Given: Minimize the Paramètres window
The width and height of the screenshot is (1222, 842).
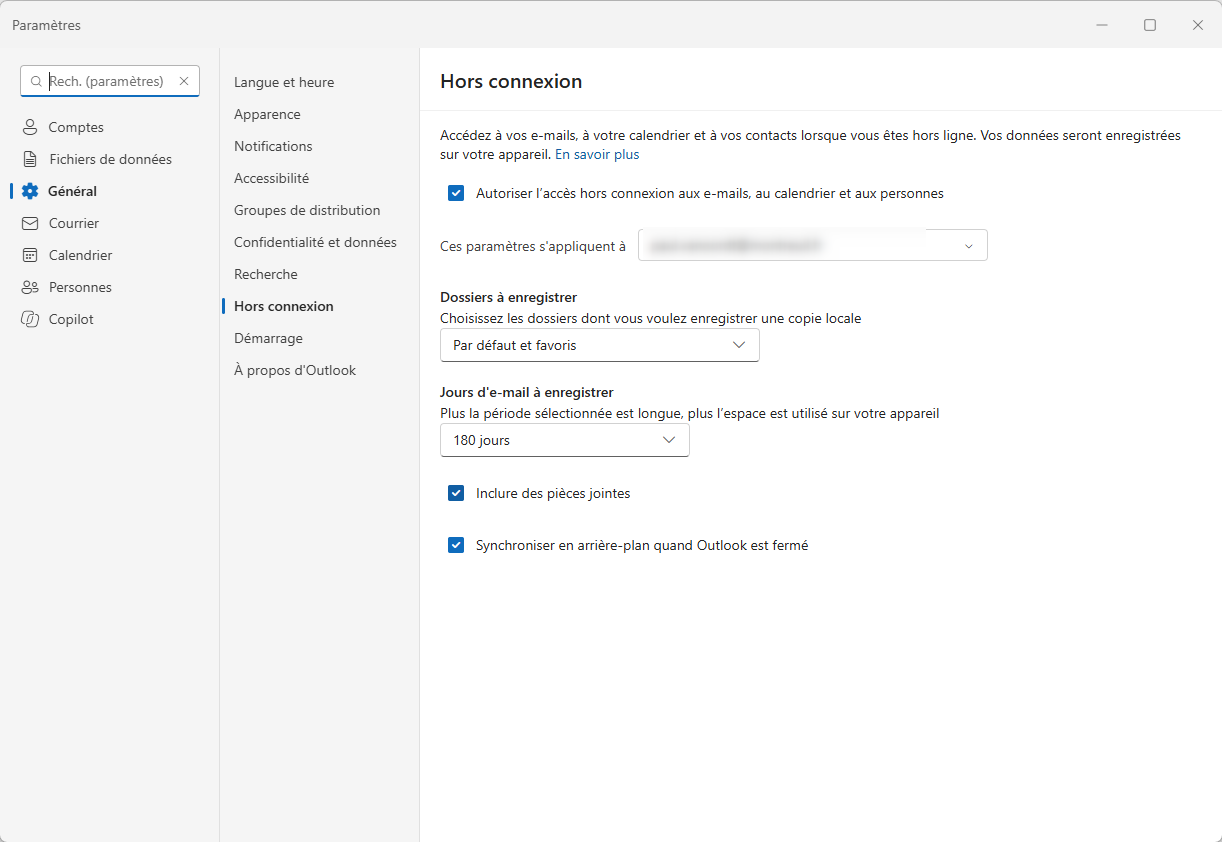Looking at the screenshot, I should [x=1102, y=25].
